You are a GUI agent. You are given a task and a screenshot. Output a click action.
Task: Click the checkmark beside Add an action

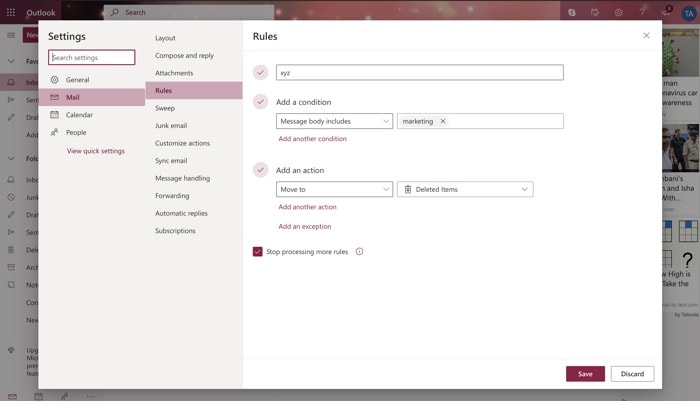point(261,170)
